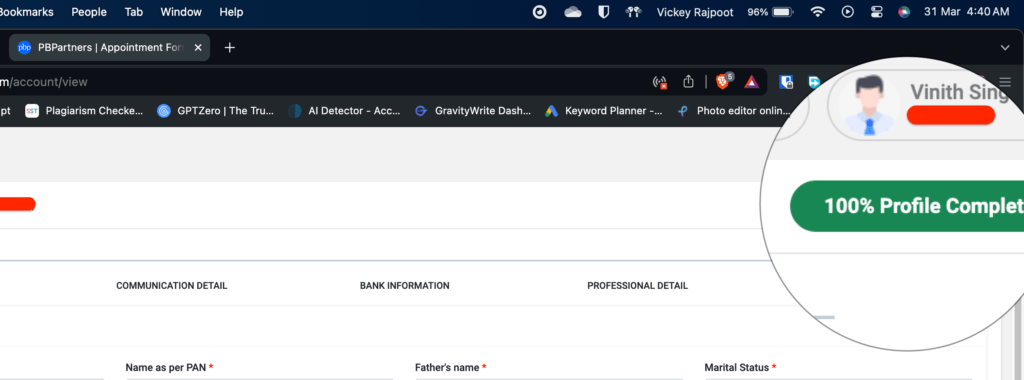Image resolution: width=1024 pixels, height=380 pixels.
Task: Open the Wi-Fi menu
Action: coord(818,12)
